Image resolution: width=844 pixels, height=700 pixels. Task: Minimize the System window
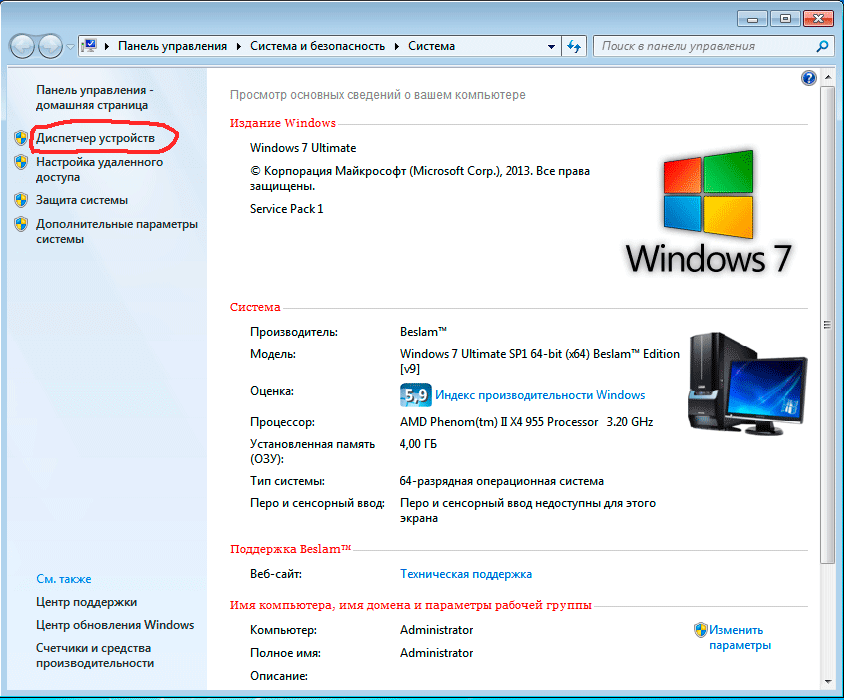click(752, 19)
